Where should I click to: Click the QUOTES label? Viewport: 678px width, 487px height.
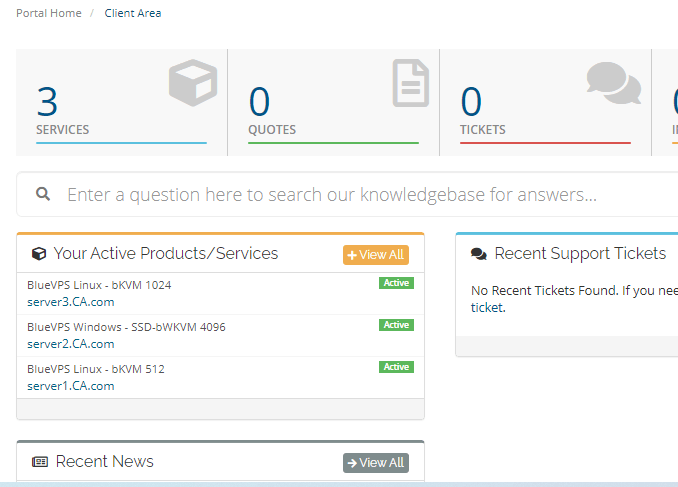tap(272, 130)
